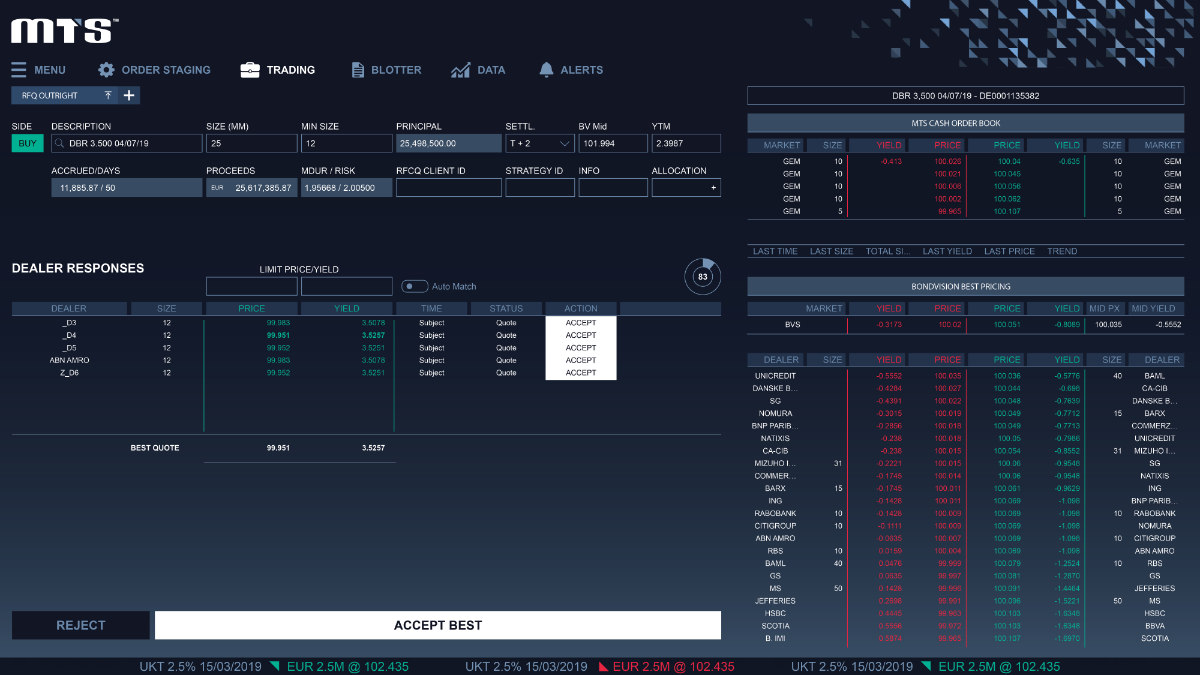
Task: Click the STATUS column header in Dealer Responses
Action: coord(506,309)
